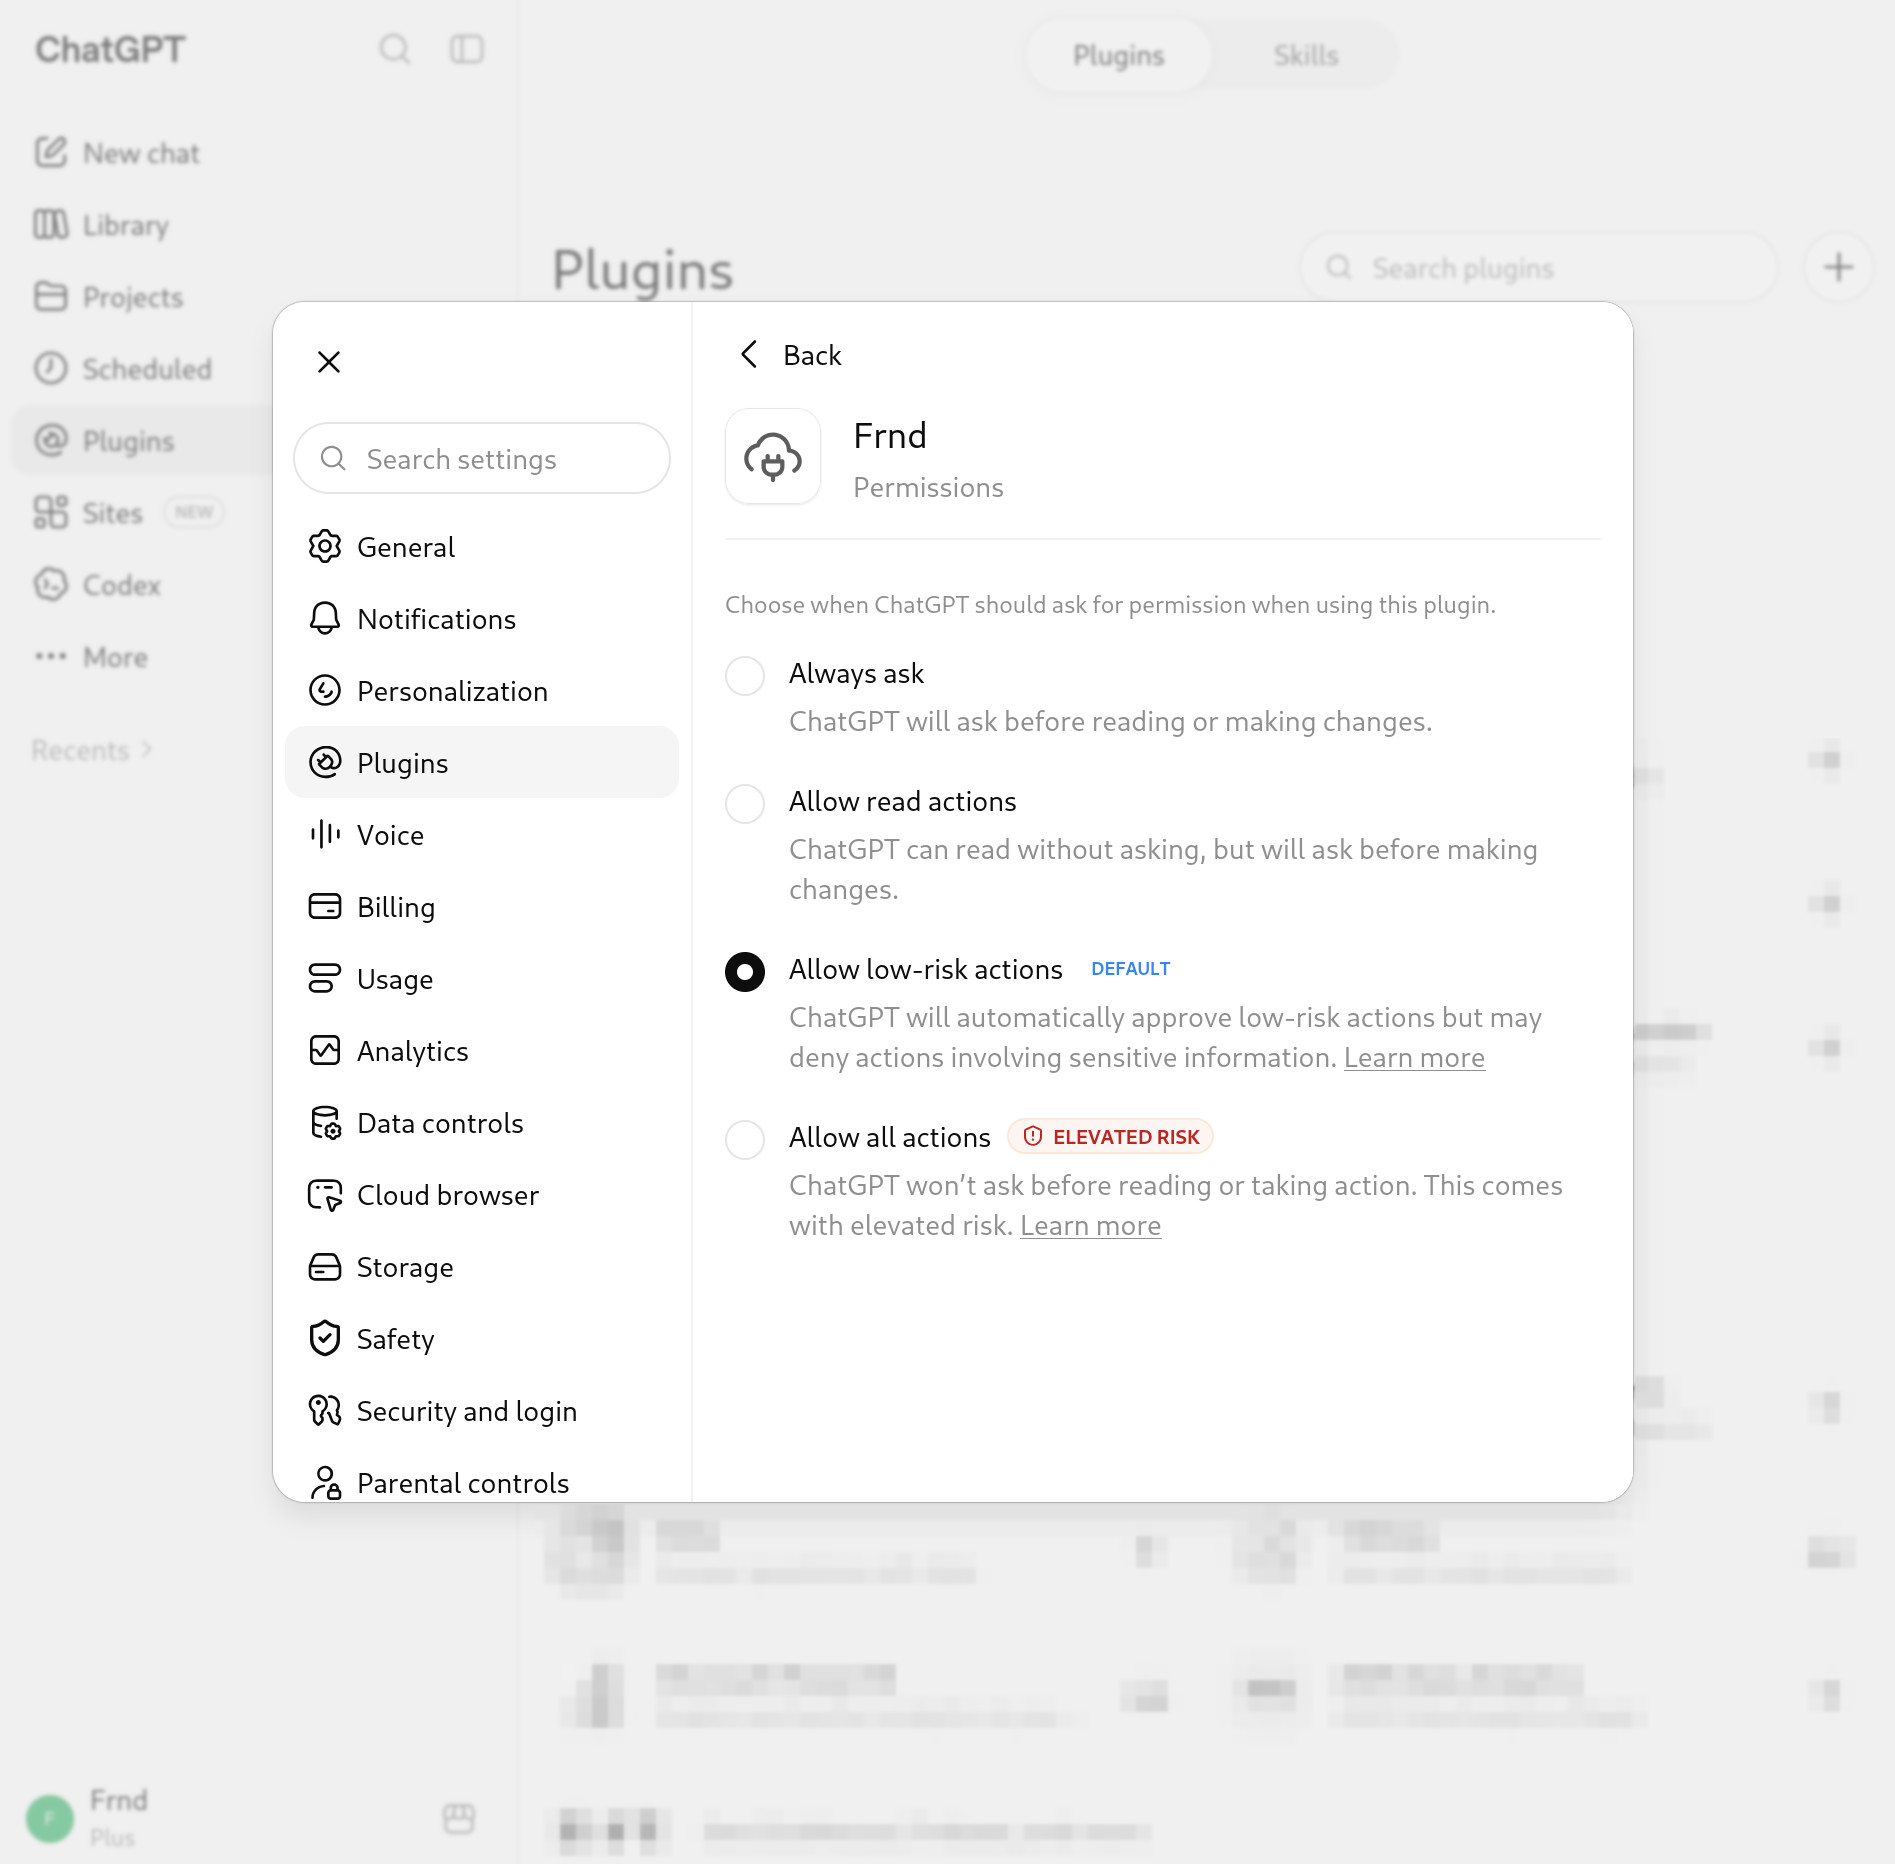Click the icon right of the Frnd account

459,1818
